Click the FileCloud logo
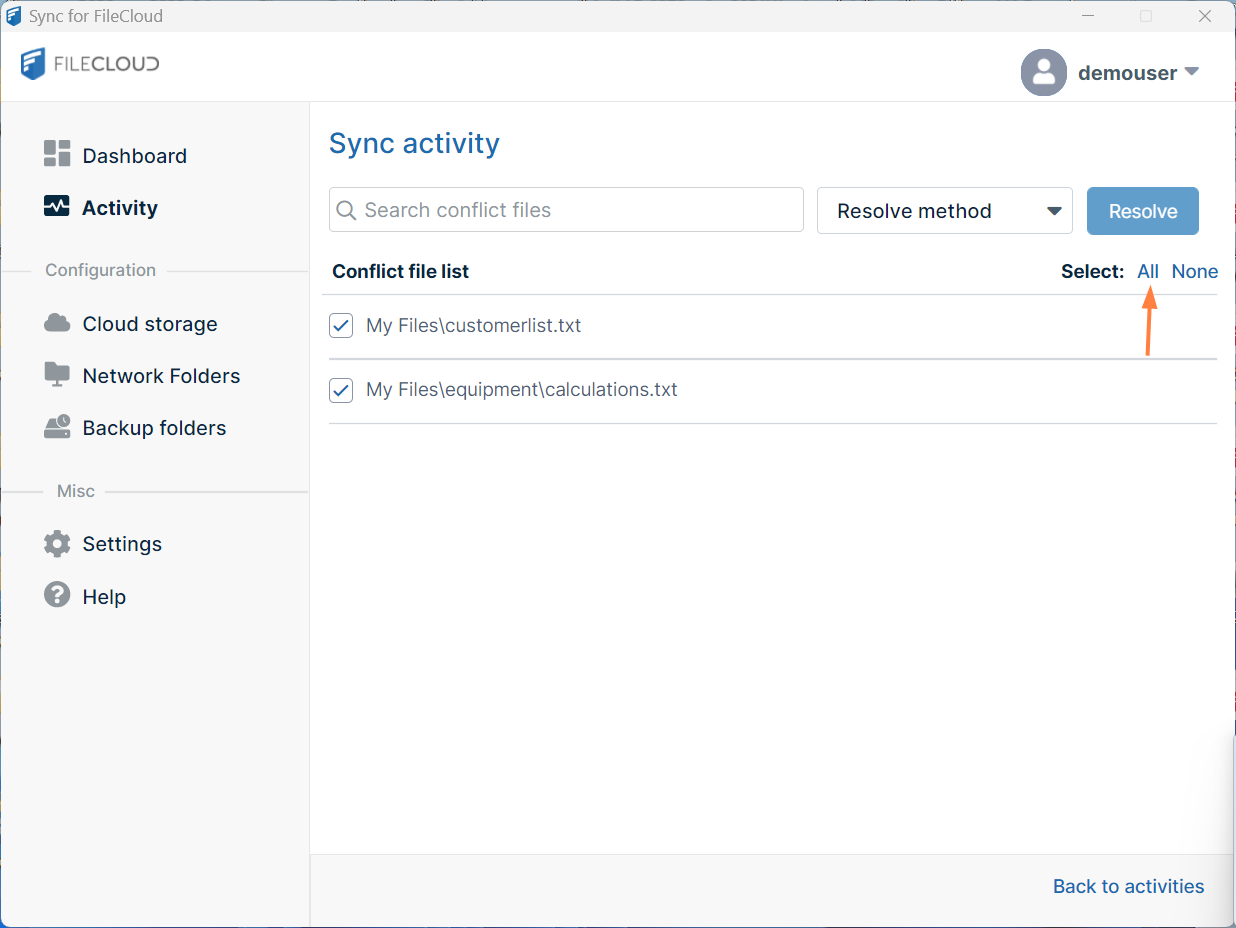 pyautogui.click(x=90, y=64)
